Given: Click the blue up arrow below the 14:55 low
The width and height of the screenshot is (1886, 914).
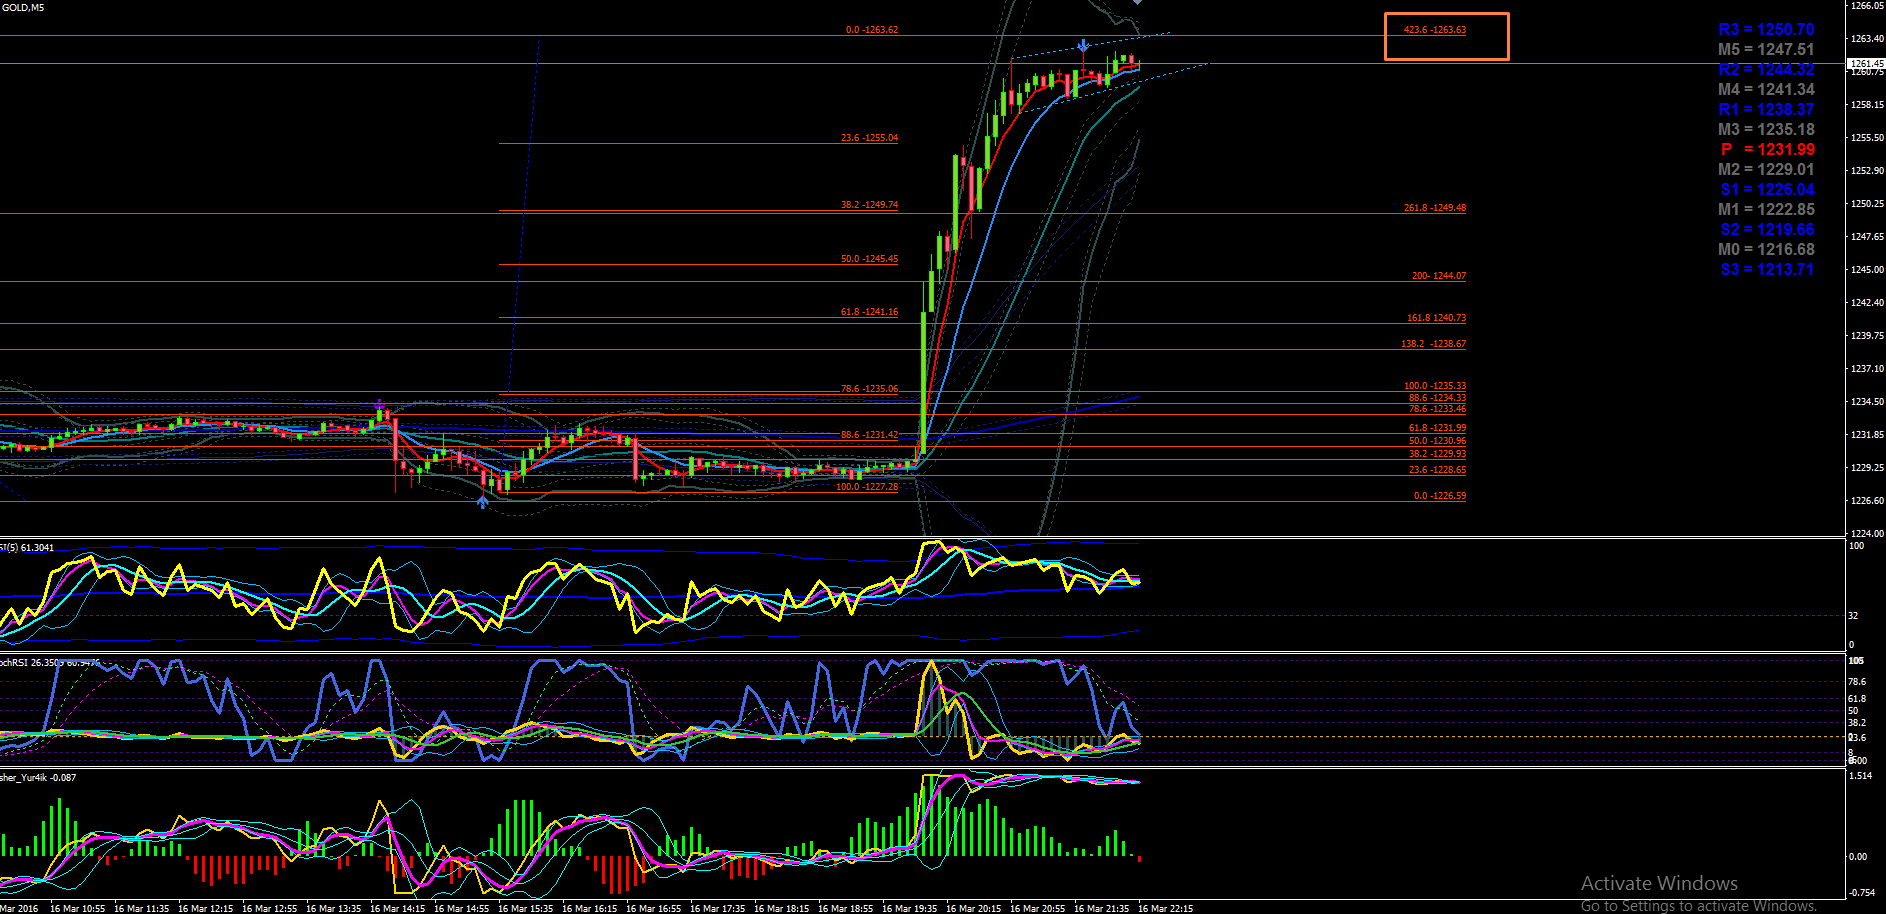Looking at the screenshot, I should click(483, 501).
